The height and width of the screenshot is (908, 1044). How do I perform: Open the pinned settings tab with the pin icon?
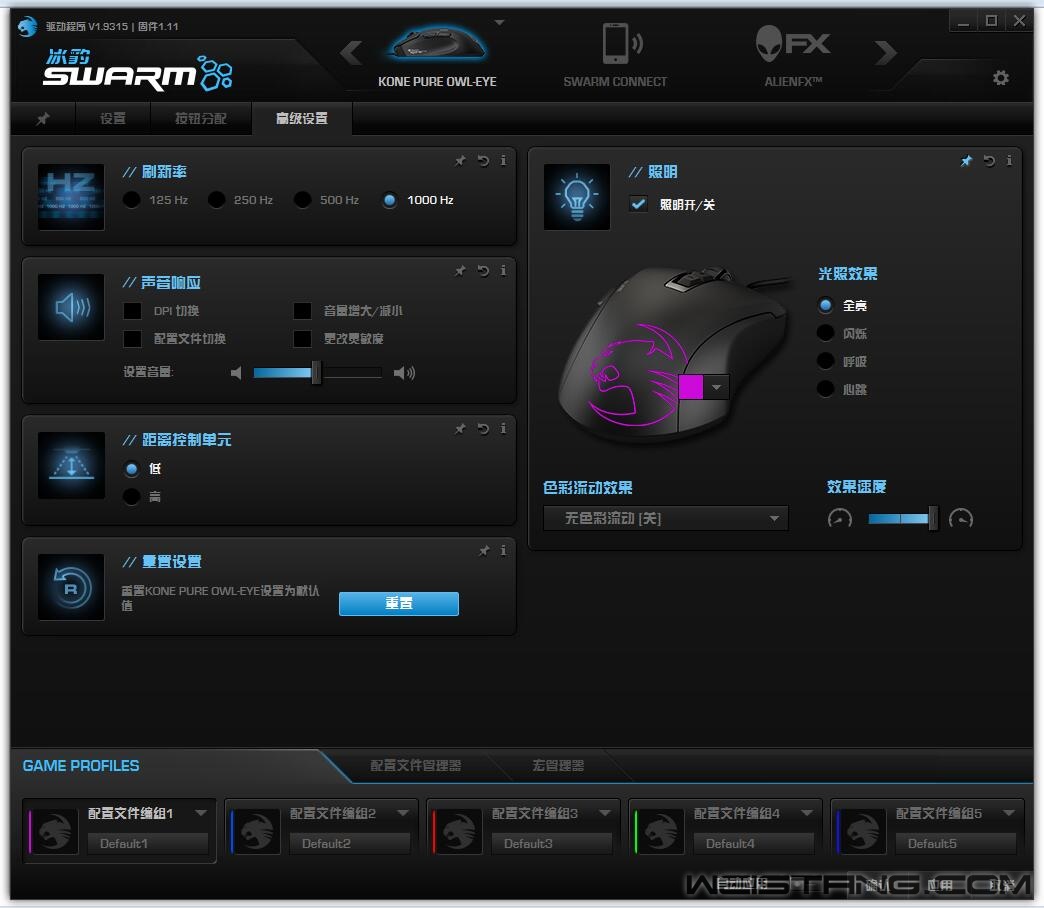(43, 119)
